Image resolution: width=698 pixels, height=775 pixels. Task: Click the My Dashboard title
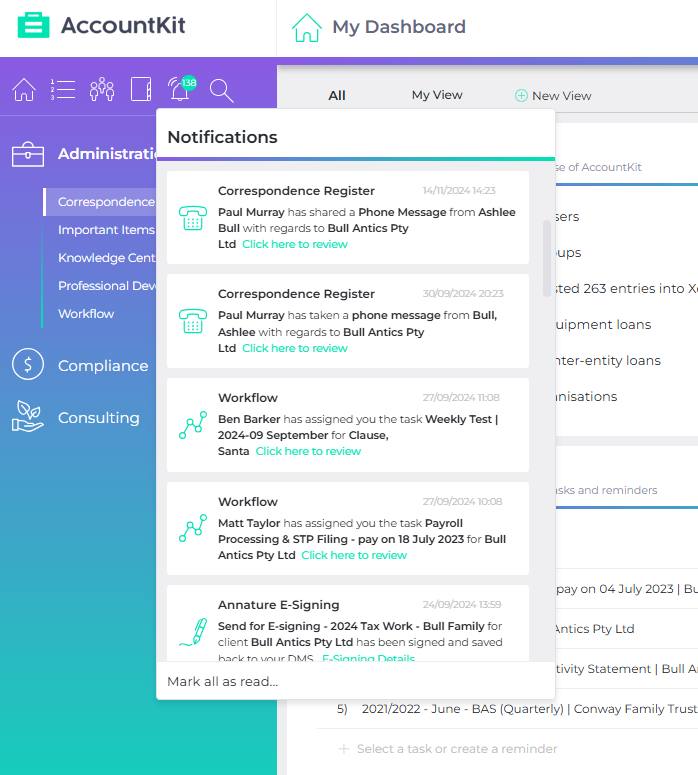(x=399, y=27)
